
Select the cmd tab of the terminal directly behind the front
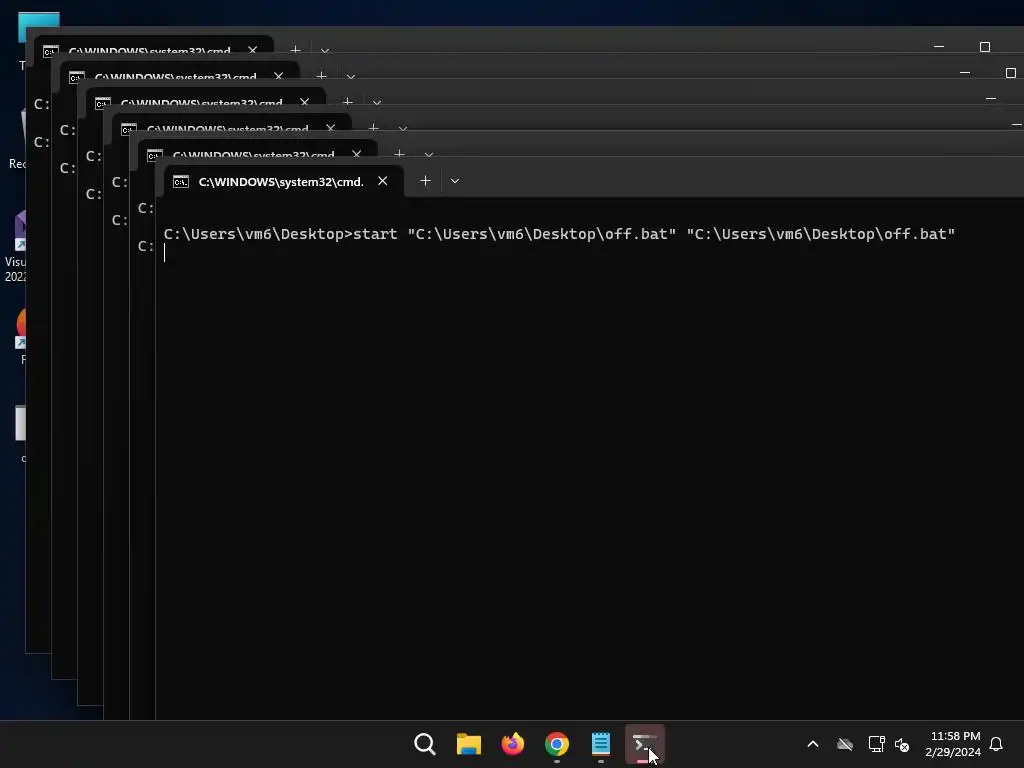(258, 150)
